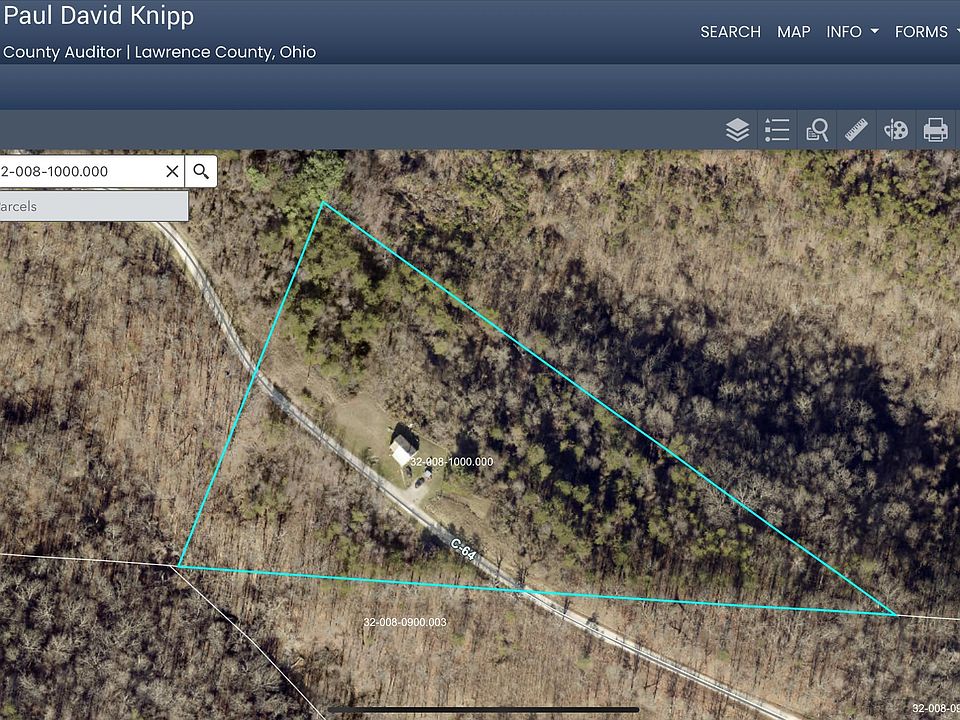960x720 pixels.
Task: Select the ruler measure tool
Action: click(856, 130)
